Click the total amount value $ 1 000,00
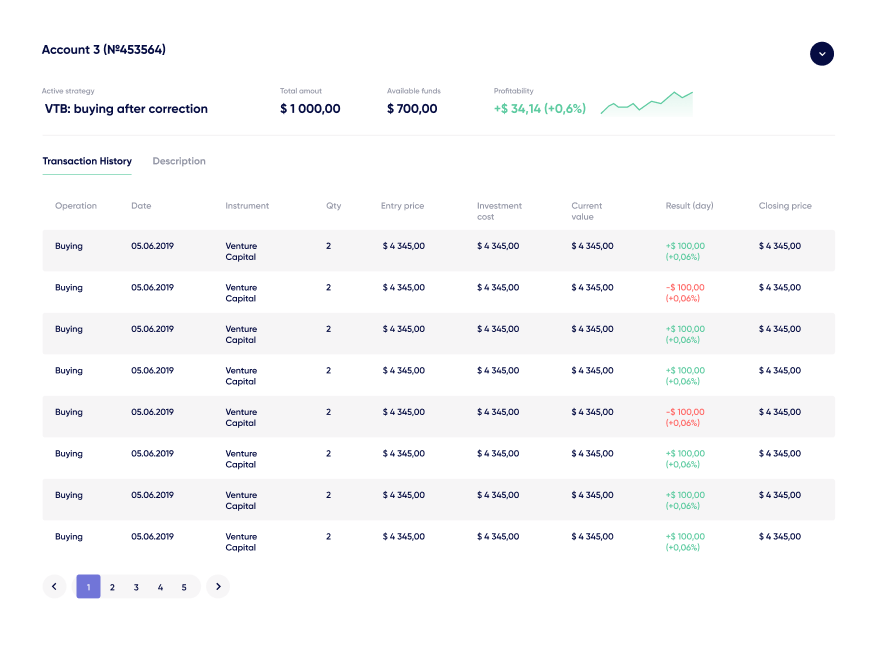879x649 pixels. [x=310, y=109]
